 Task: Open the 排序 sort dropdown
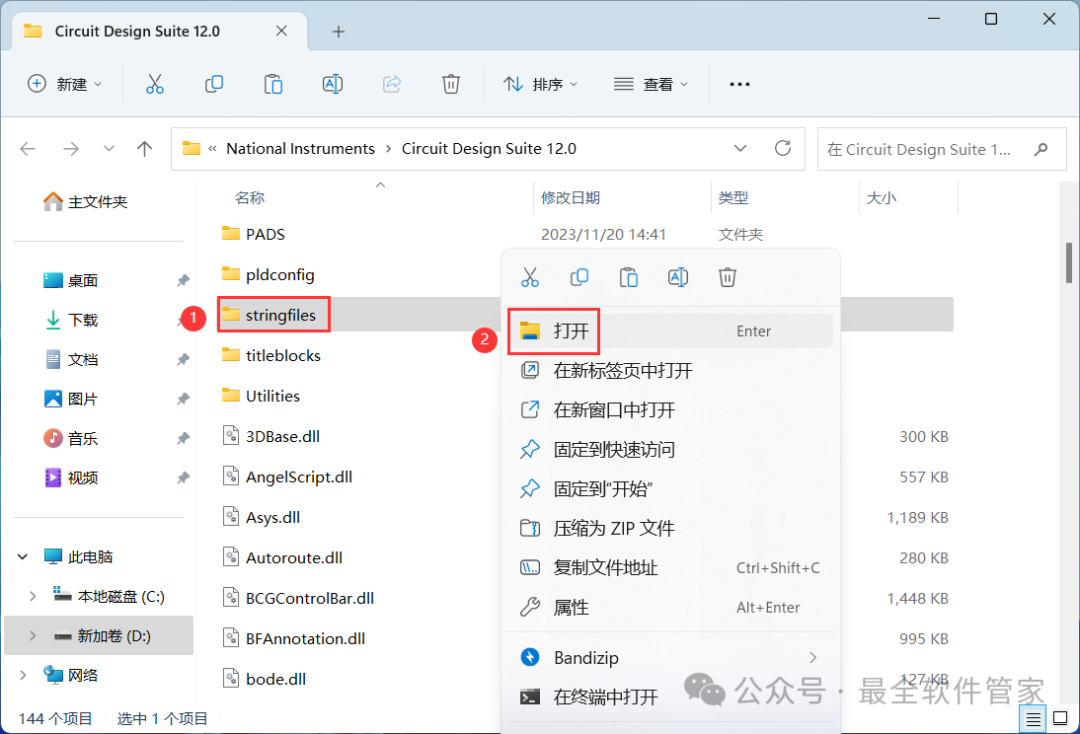click(541, 85)
